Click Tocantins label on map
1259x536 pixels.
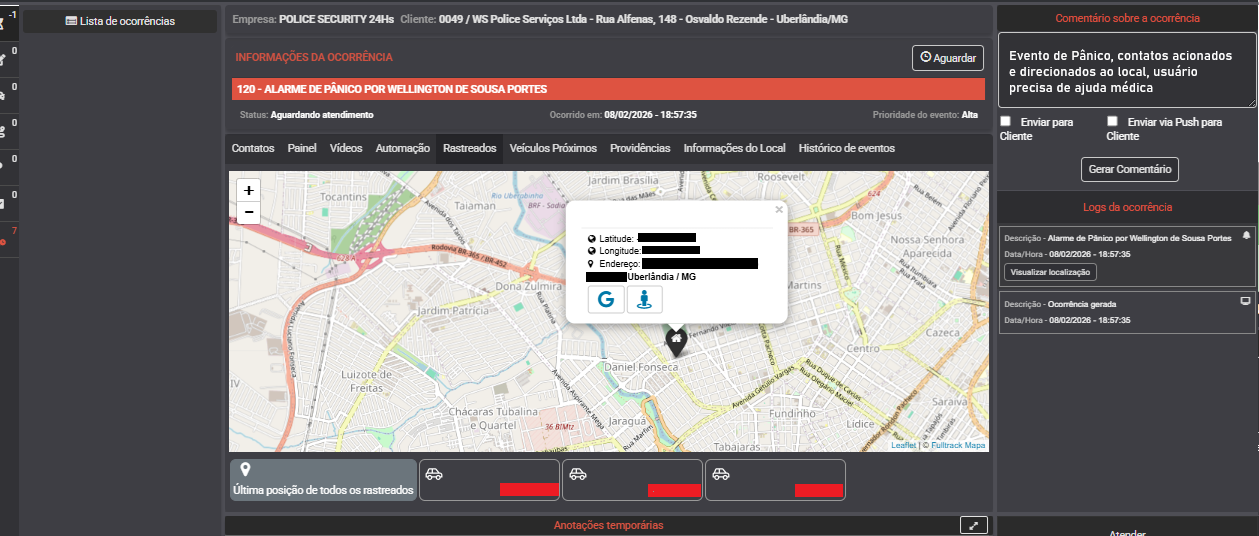pos(343,198)
